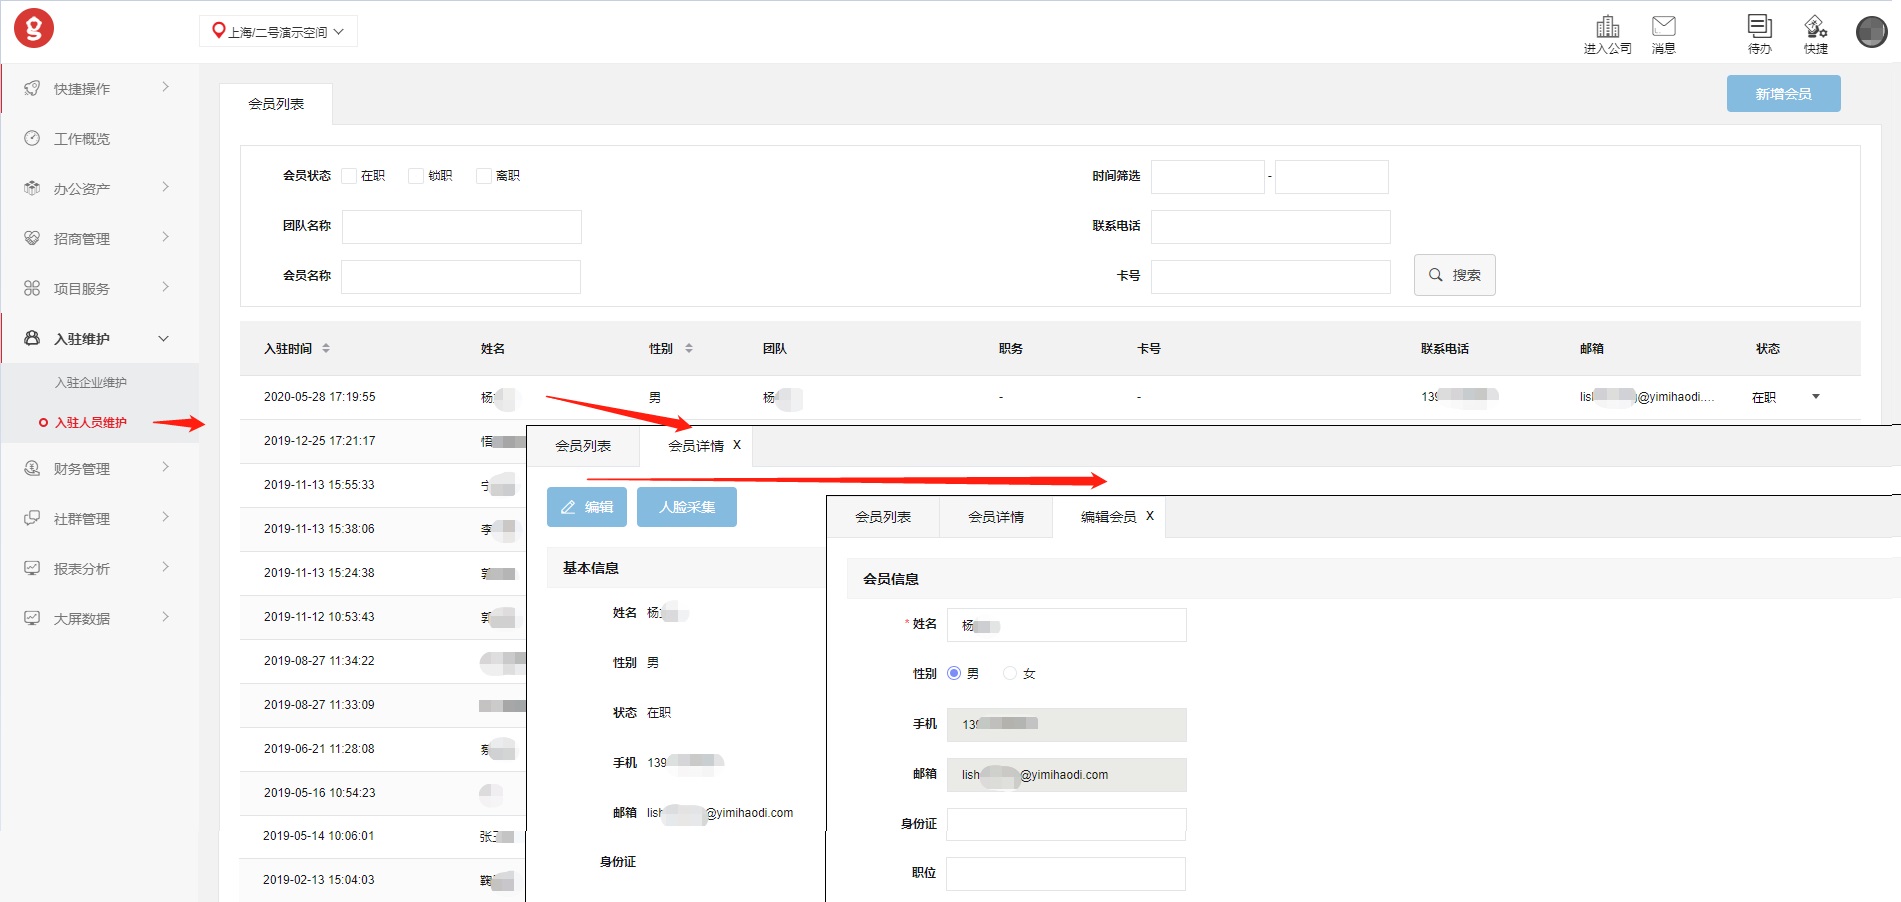Click the 搜索 search button
Image resolution: width=1901 pixels, height=902 pixels.
1454,275
